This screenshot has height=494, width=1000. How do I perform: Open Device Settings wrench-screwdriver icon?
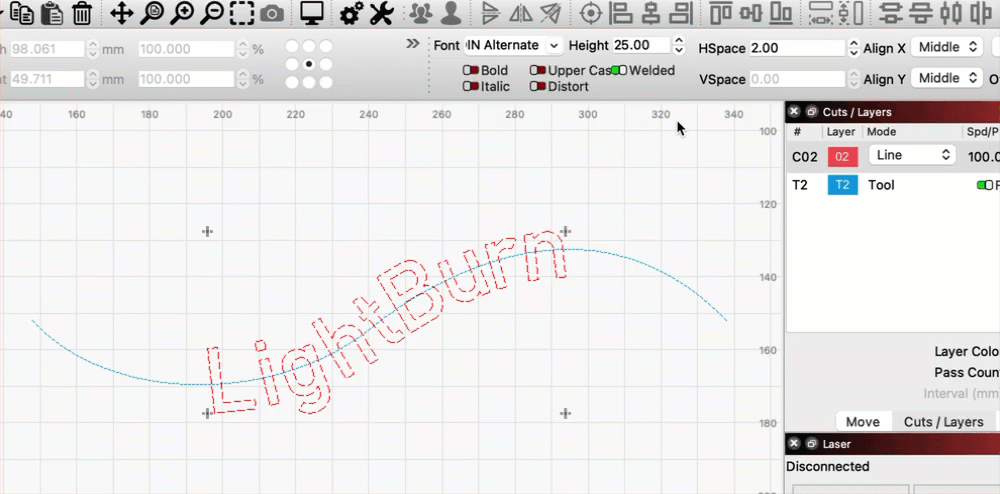[381, 14]
